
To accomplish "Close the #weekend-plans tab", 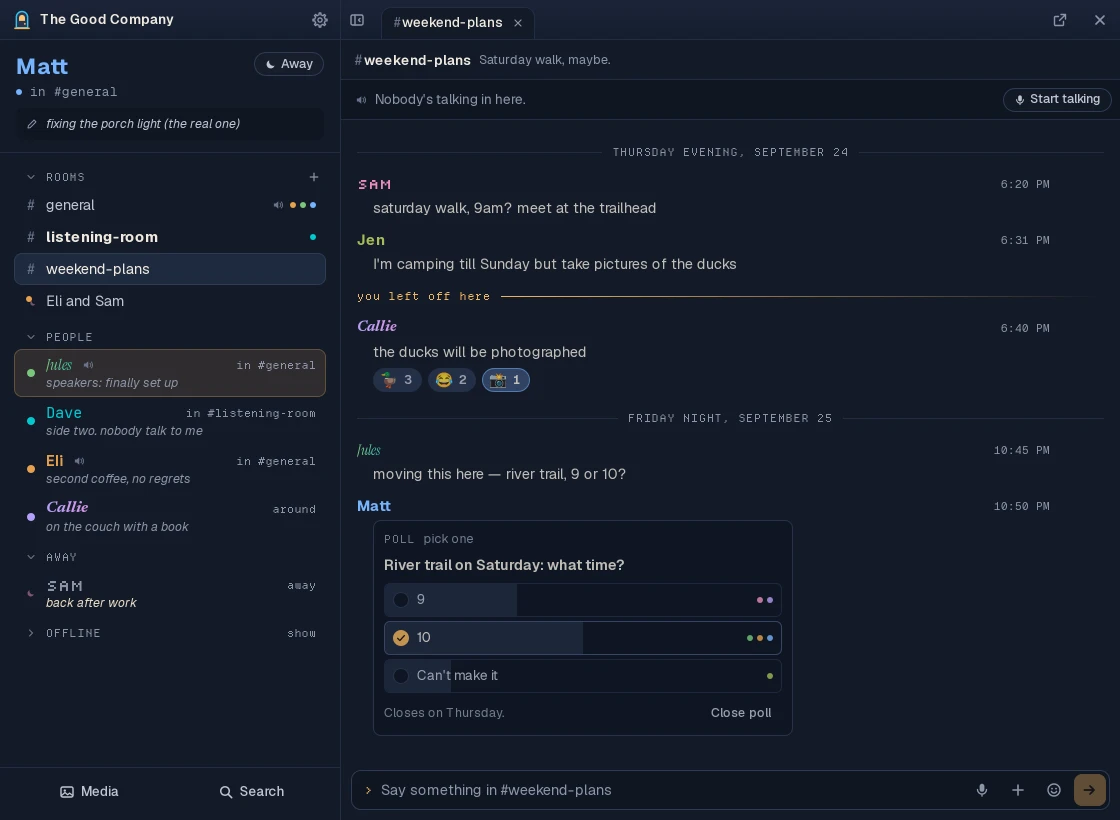I will pyautogui.click(x=518, y=23).
